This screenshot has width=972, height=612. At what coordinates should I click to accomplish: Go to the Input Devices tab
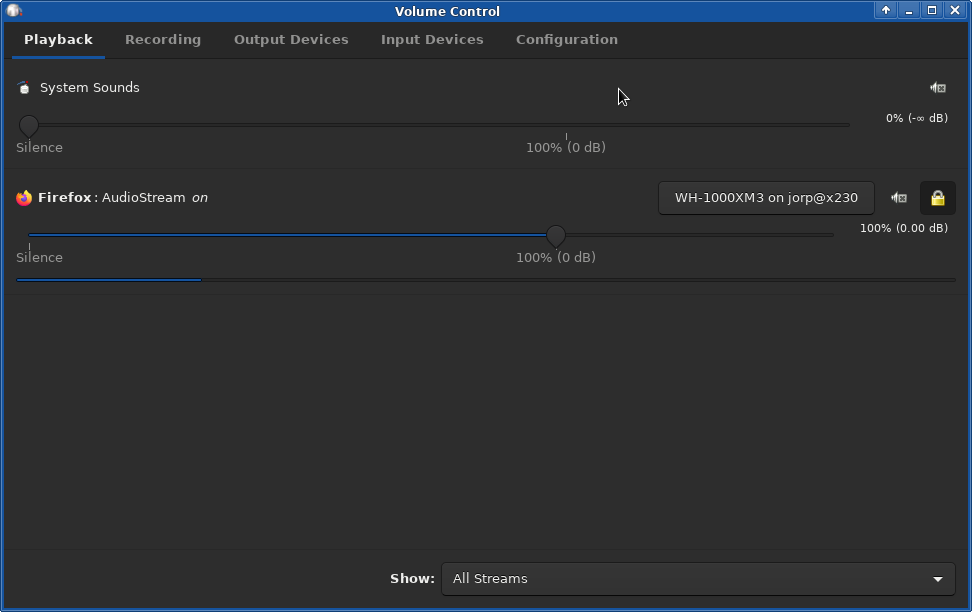(432, 40)
